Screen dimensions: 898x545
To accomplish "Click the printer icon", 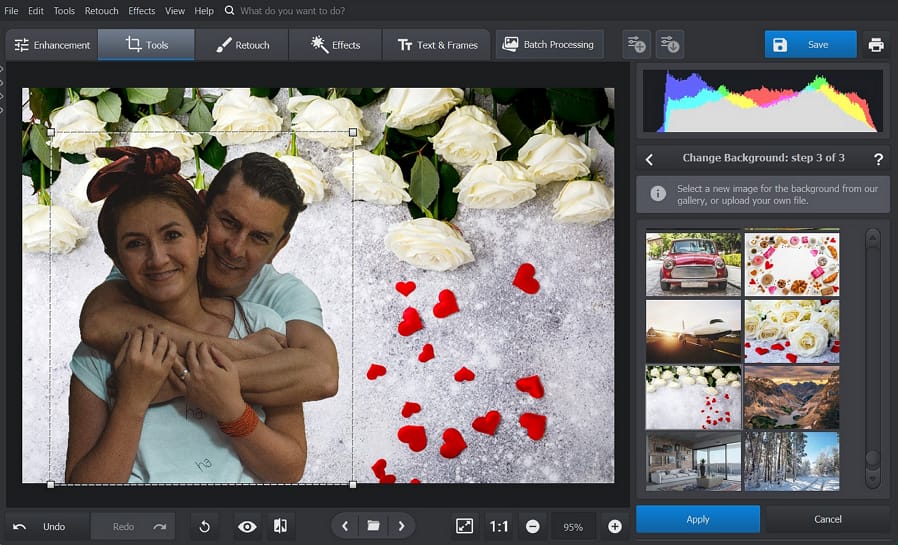I will point(876,44).
